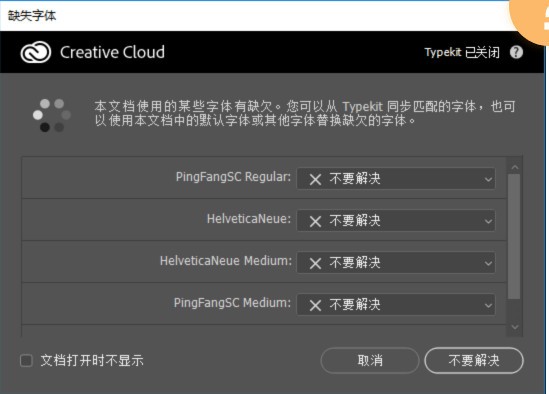The width and height of the screenshot is (549, 394).
Task: Open help via question mark icon
Action: tap(516, 53)
